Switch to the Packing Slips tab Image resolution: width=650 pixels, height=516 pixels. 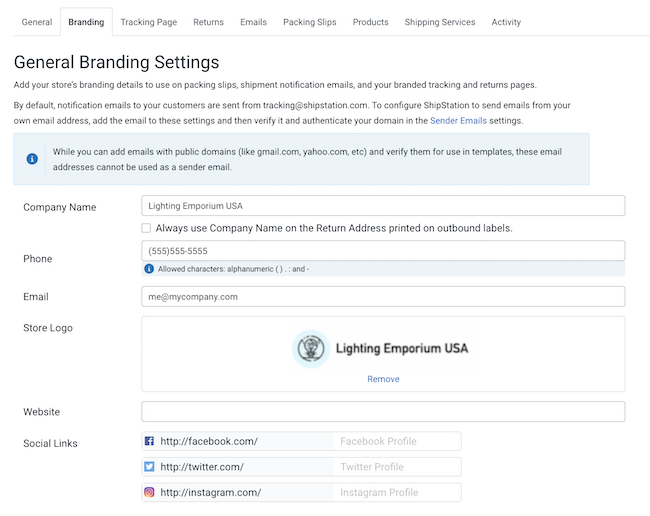[x=310, y=22]
